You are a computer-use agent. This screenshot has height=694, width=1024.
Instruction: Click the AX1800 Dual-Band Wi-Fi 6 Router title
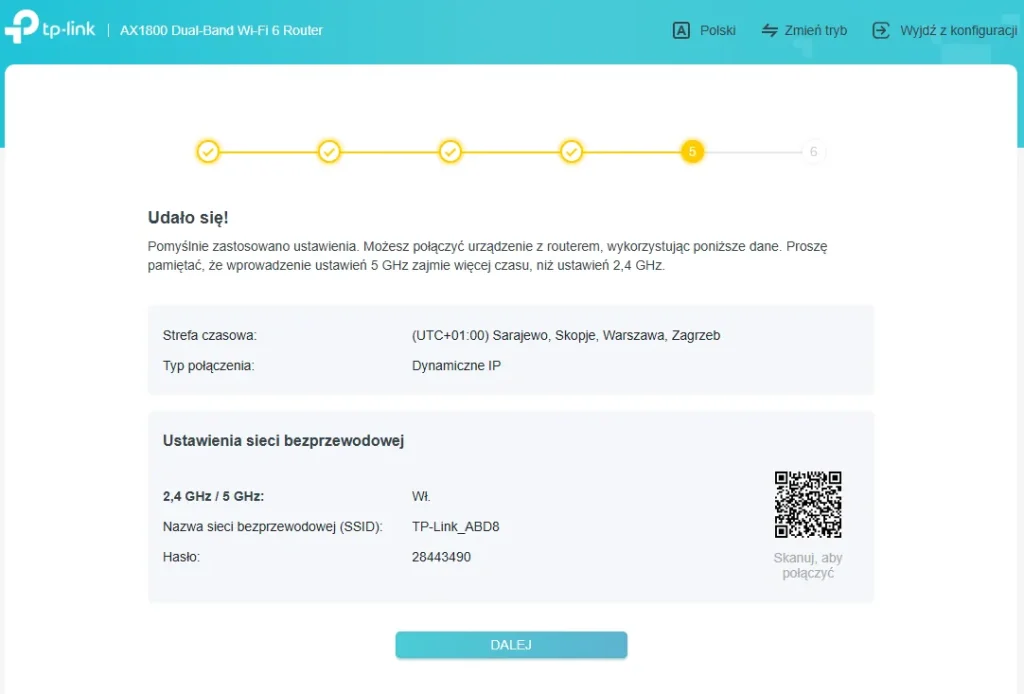click(221, 31)
